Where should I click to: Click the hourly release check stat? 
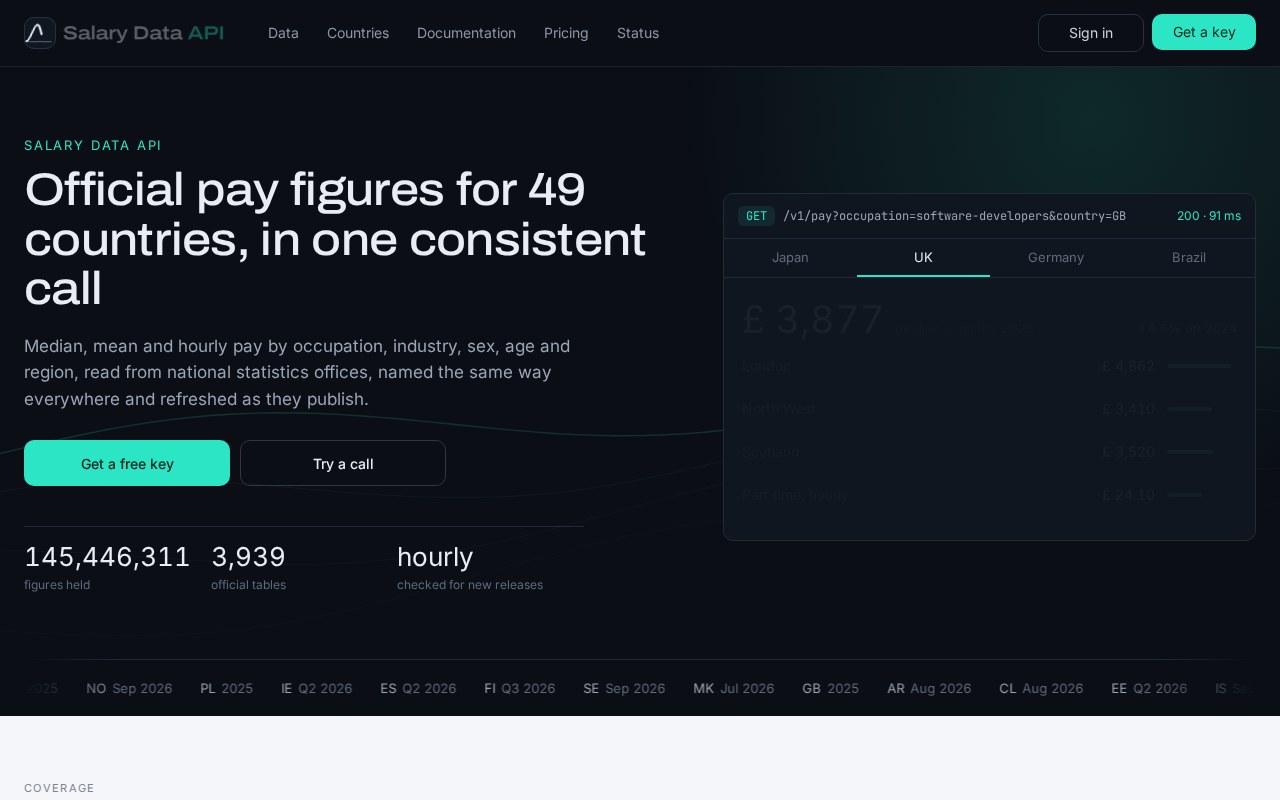470,567
